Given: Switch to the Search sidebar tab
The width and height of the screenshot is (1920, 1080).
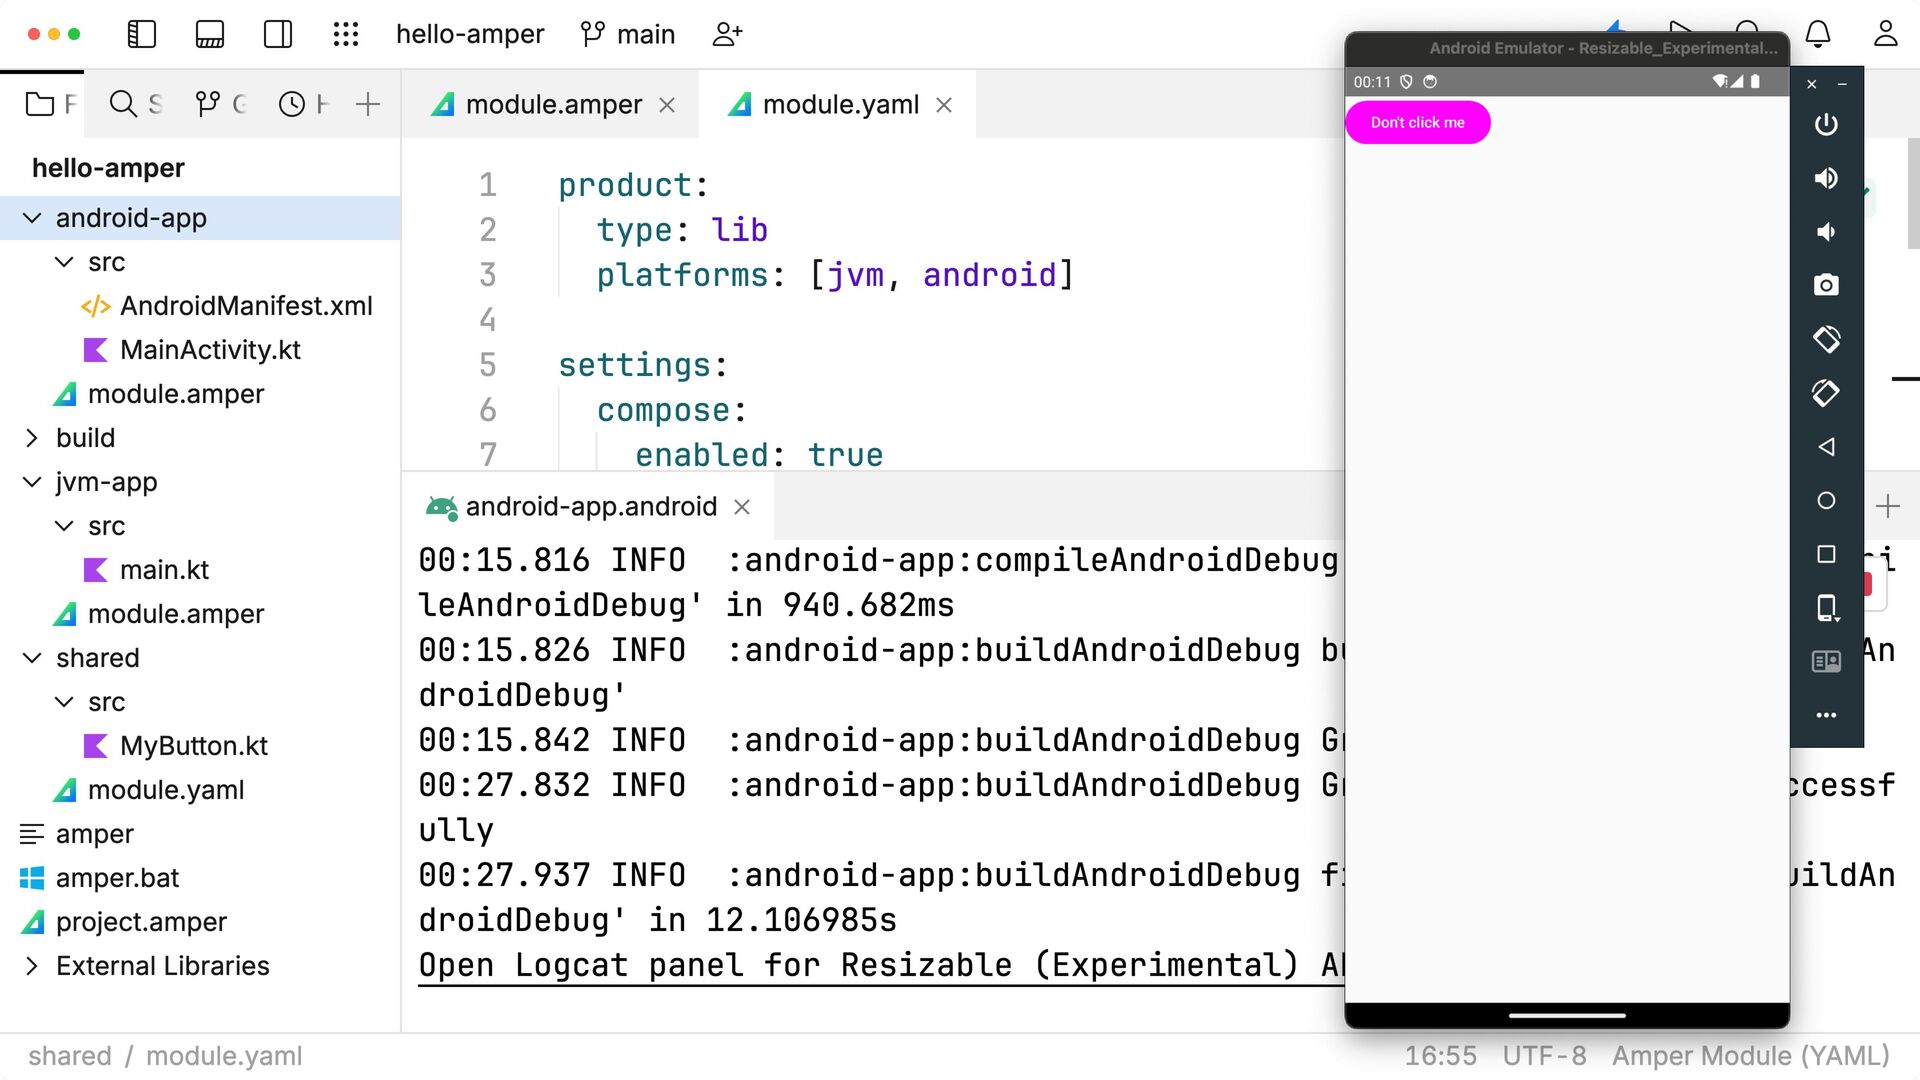Looking at the screenshot, I should click(x=135, y=104).
